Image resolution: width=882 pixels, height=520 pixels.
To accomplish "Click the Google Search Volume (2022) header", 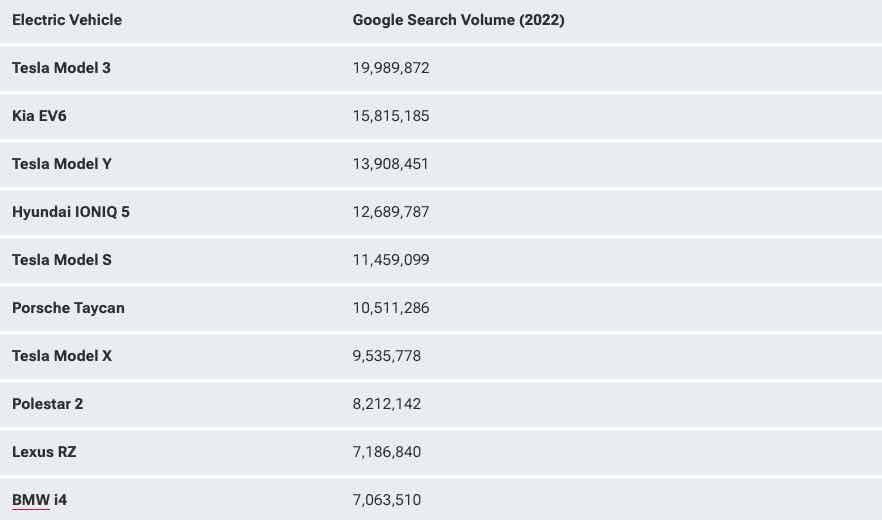I will 458,20.
